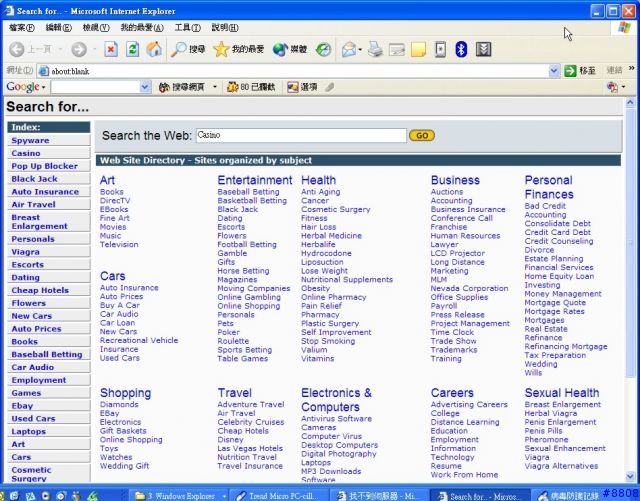Switch to Trend Micro PC-cillin taskbar button

(280, 496)
